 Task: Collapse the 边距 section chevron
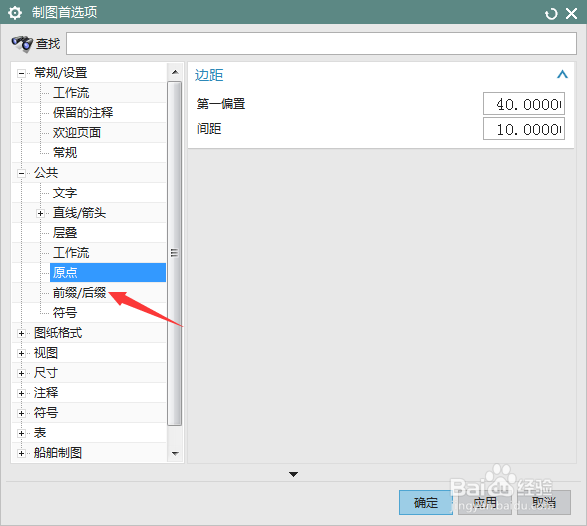click(x=562, y=75)
